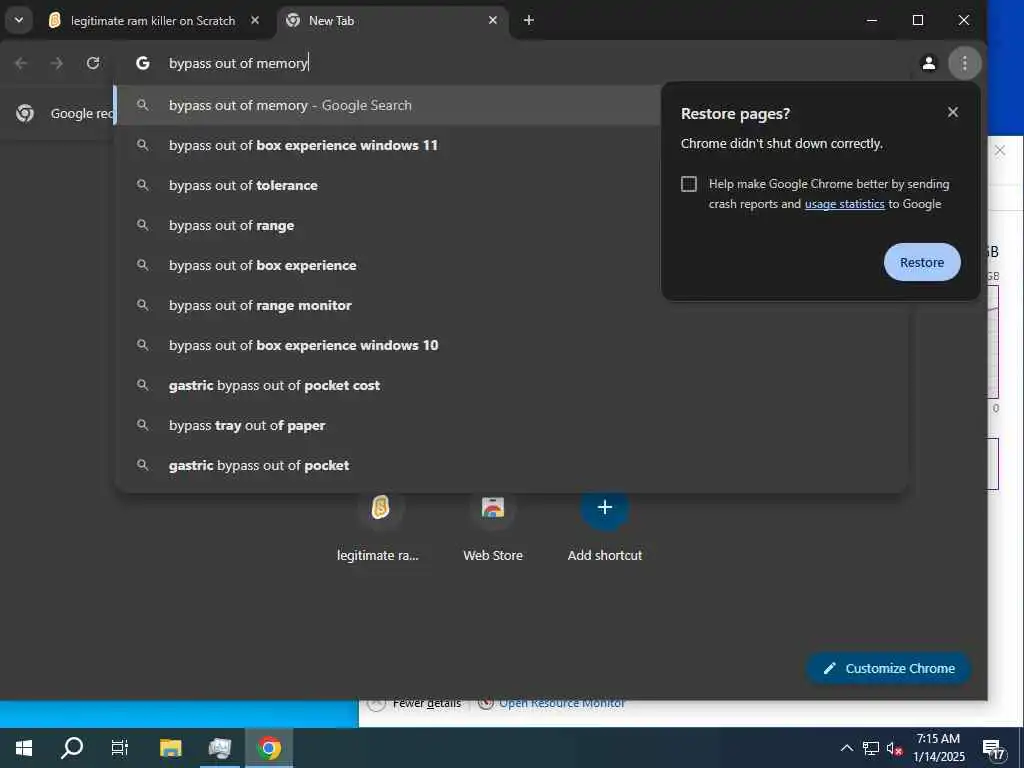Open the Task Manager taskbar icon
The width and height of the screenshot is (1024, 768).
(x=220, y=748)
